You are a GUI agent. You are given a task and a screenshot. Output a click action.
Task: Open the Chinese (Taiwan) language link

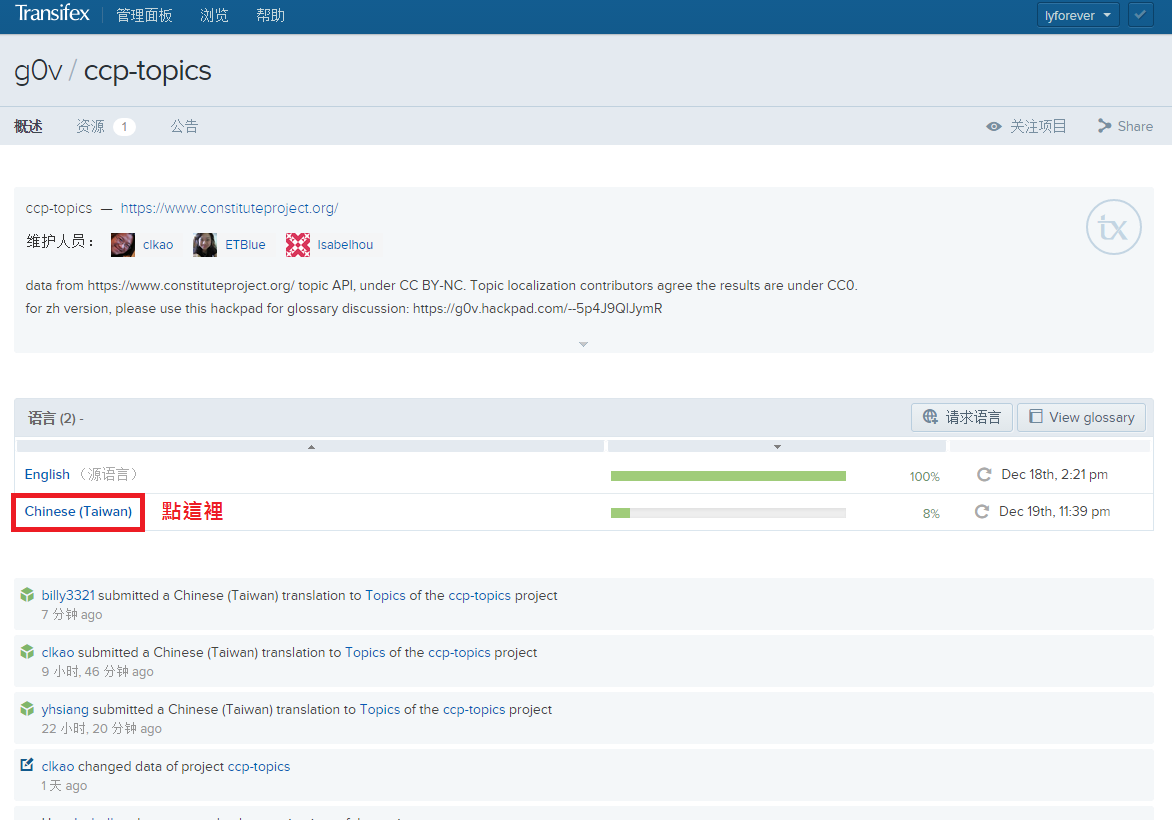pyautogui.click(x=78, y=512)
